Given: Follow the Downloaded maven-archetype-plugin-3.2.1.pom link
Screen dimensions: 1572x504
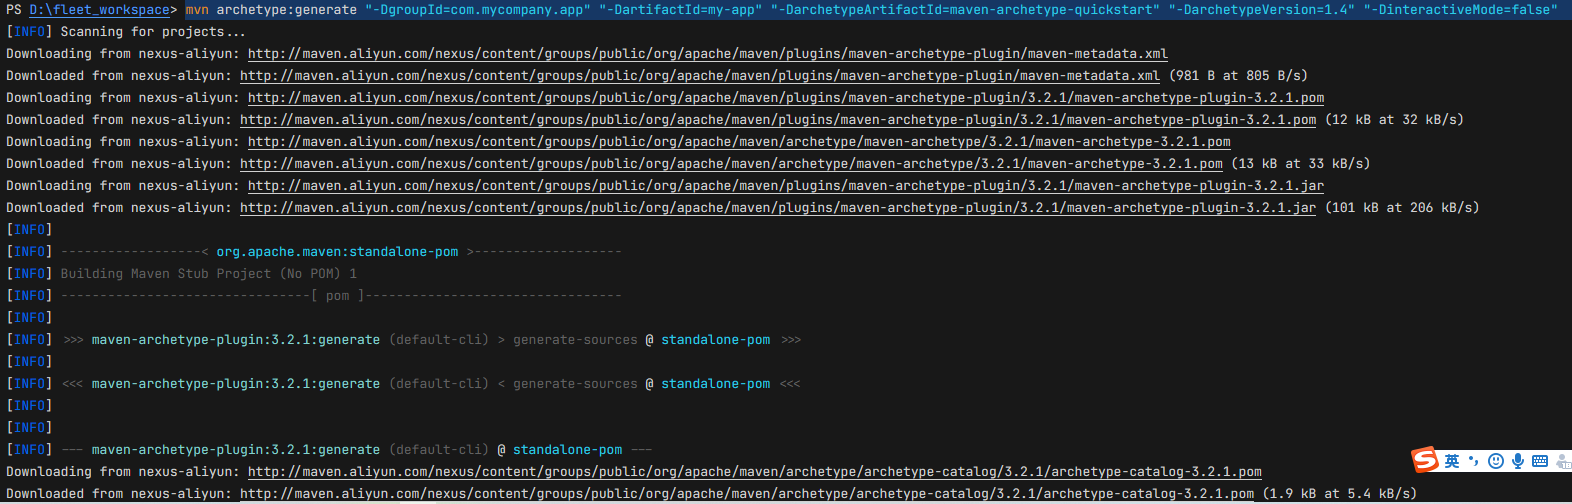Looking at the screenshot, I should click(x=777, y=120).
